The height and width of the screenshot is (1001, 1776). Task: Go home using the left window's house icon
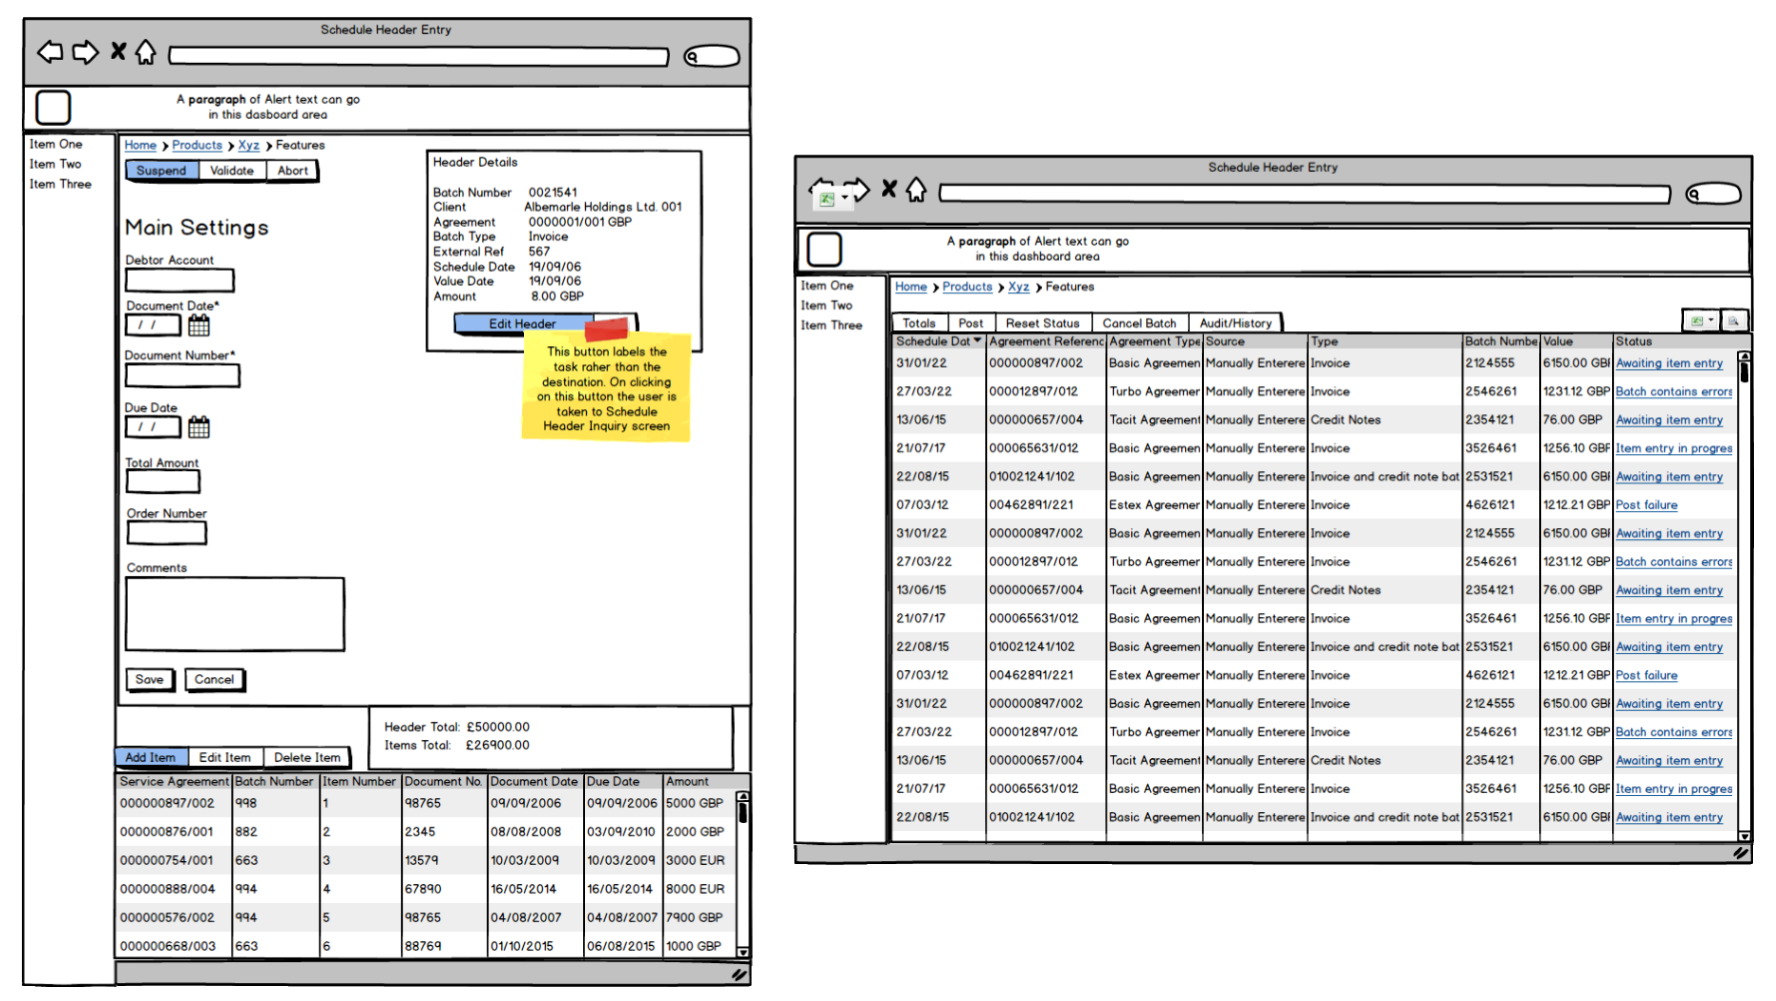coord(146,52)
